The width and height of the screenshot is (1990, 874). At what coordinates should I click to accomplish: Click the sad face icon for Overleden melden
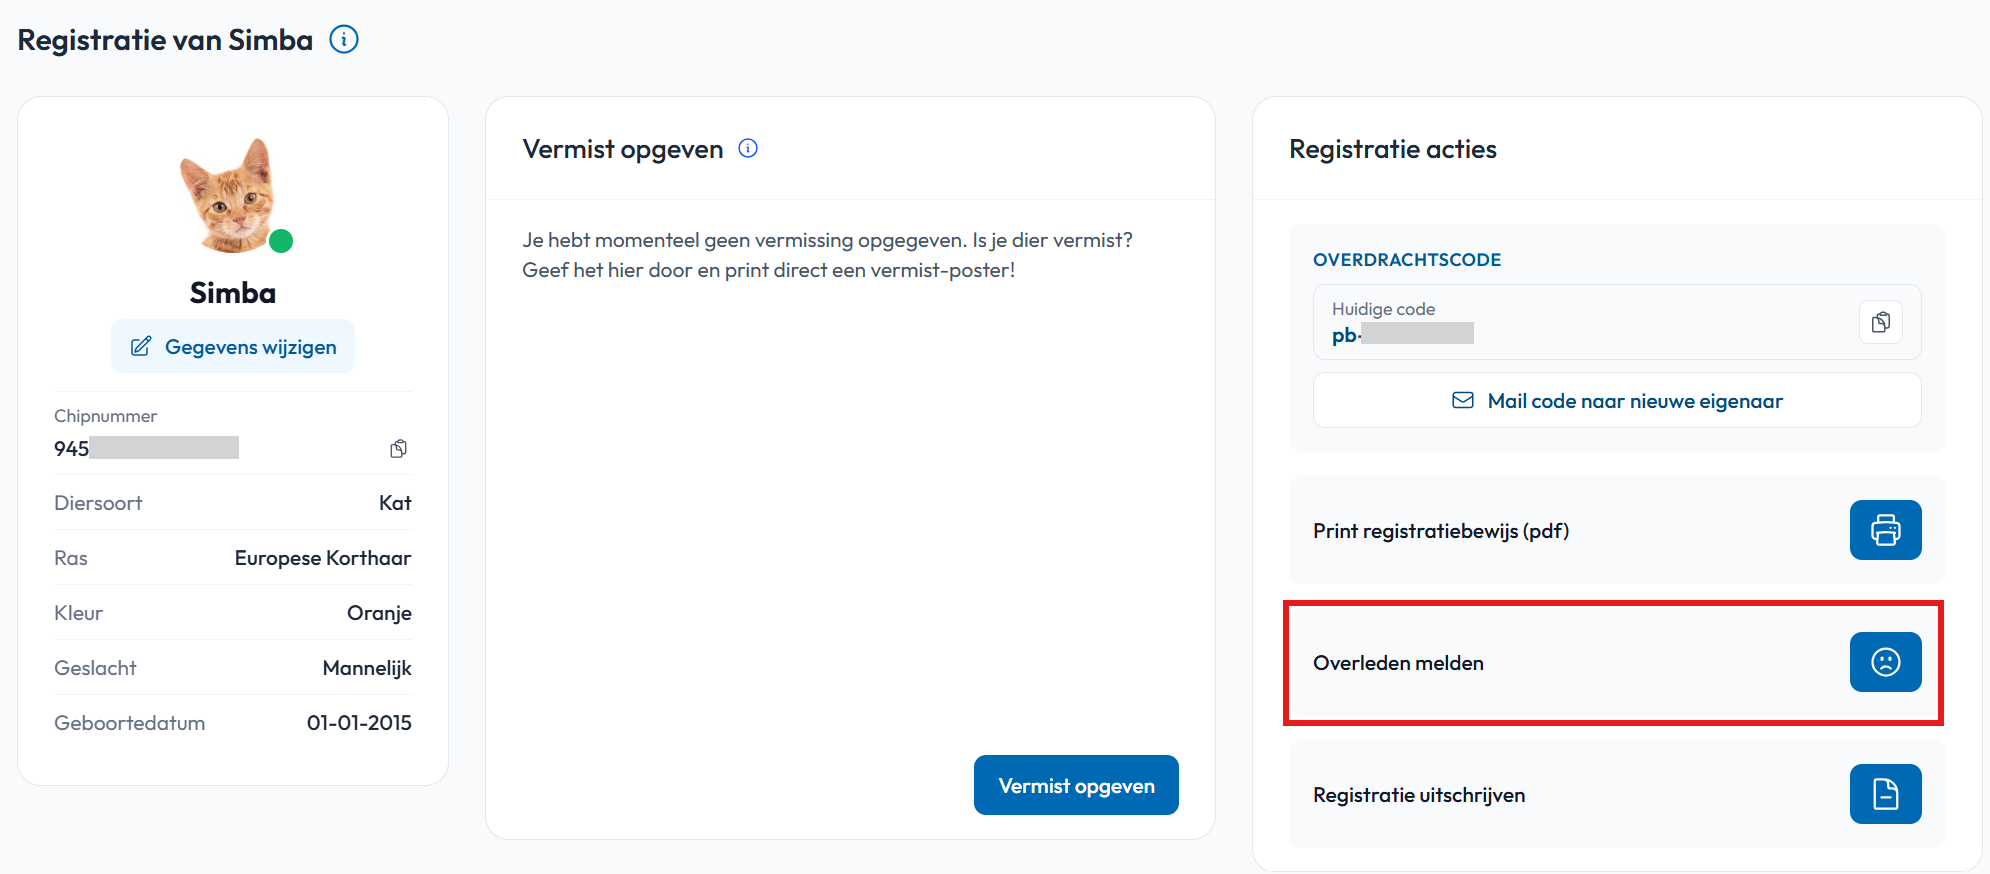coord(1885,662)
